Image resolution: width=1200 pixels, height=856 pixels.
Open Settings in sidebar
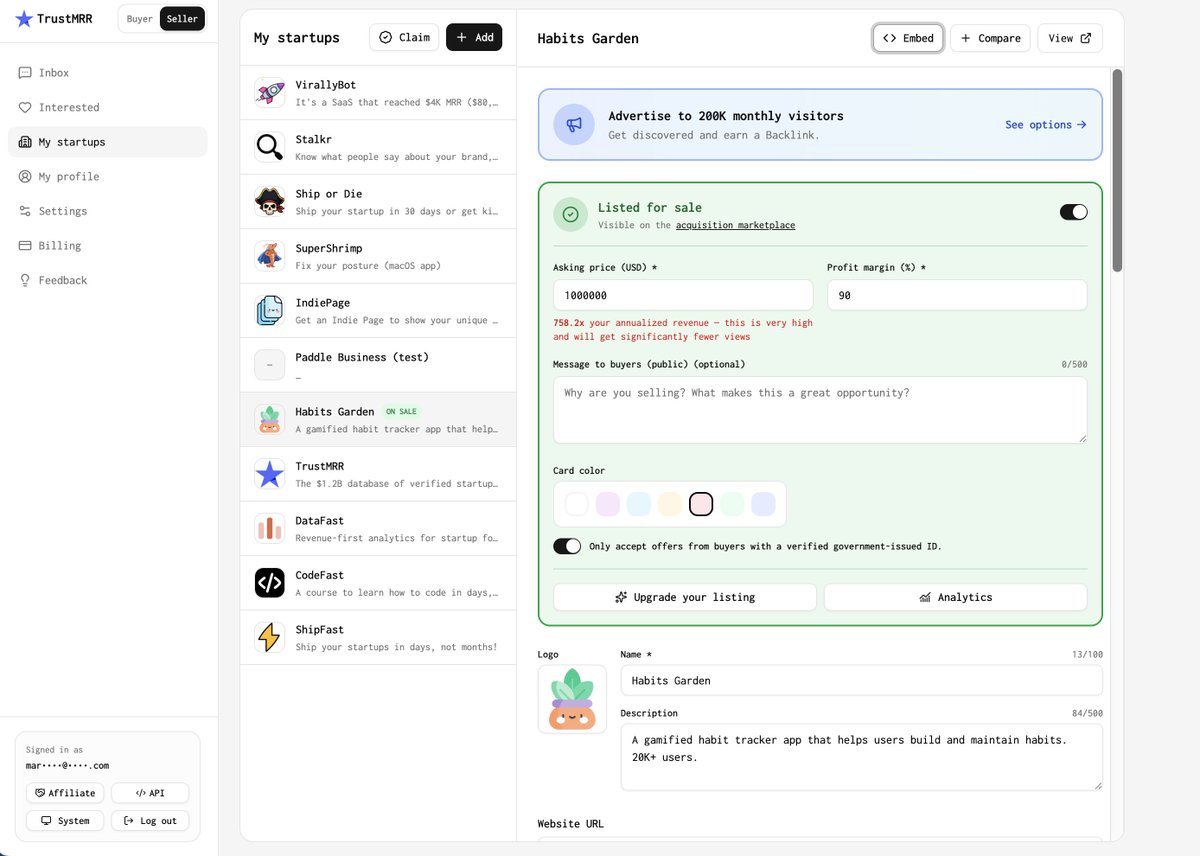click(108, 211)
